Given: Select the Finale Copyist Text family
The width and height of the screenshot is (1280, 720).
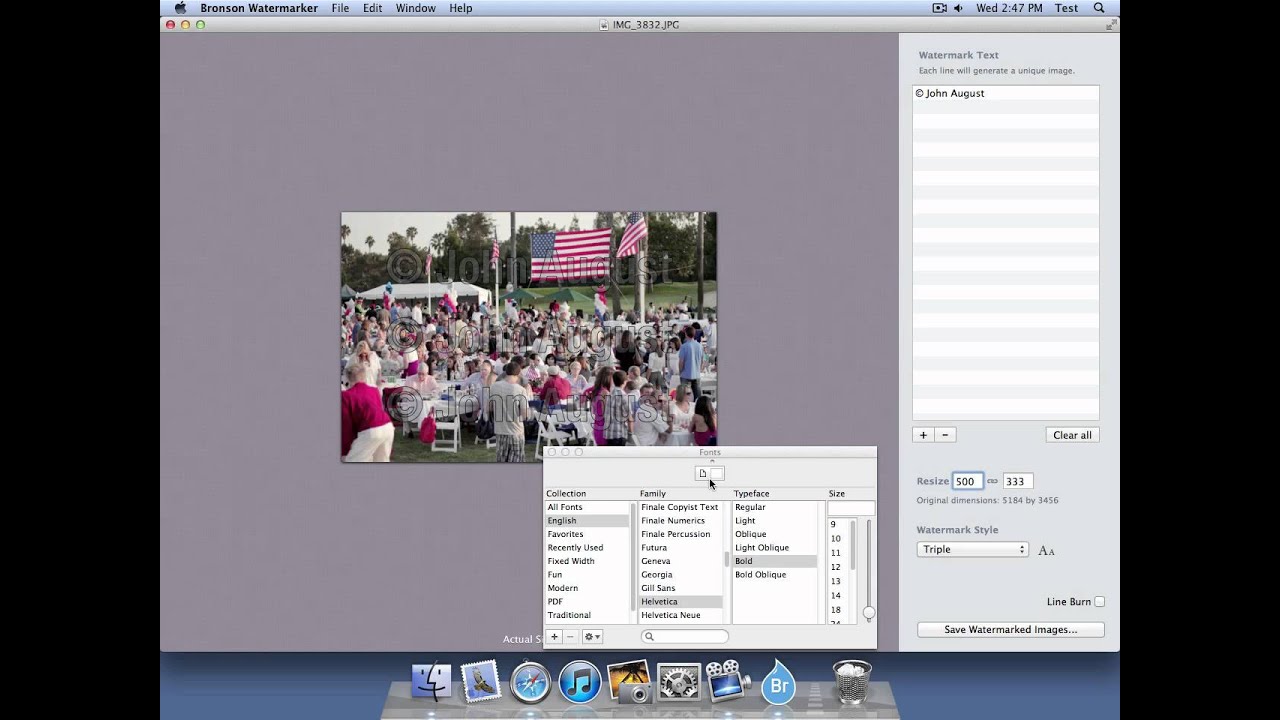Looking at the screenshot, I should coord(681,507).
